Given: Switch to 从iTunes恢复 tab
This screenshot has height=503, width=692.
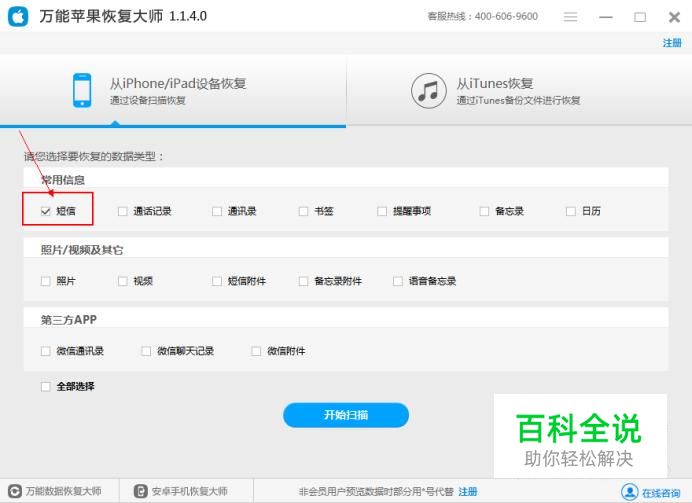Looking at the screenshot, I should tap(519, 90).
